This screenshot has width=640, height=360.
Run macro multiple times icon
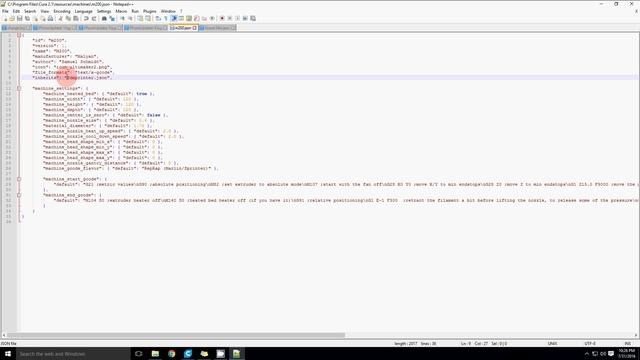point(245,18)
